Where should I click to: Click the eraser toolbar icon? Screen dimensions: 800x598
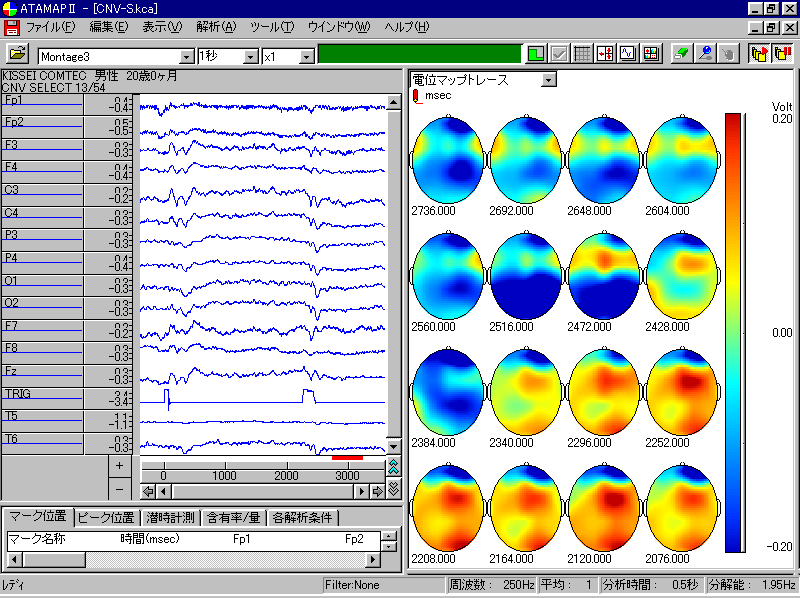[x=681, y=55]
